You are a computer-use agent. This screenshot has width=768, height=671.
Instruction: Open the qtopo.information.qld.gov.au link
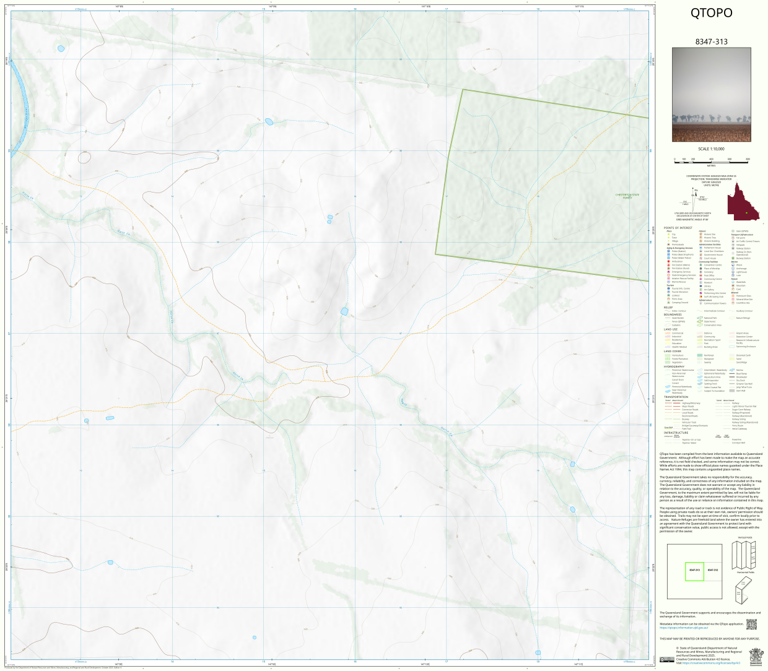point(684,627)
